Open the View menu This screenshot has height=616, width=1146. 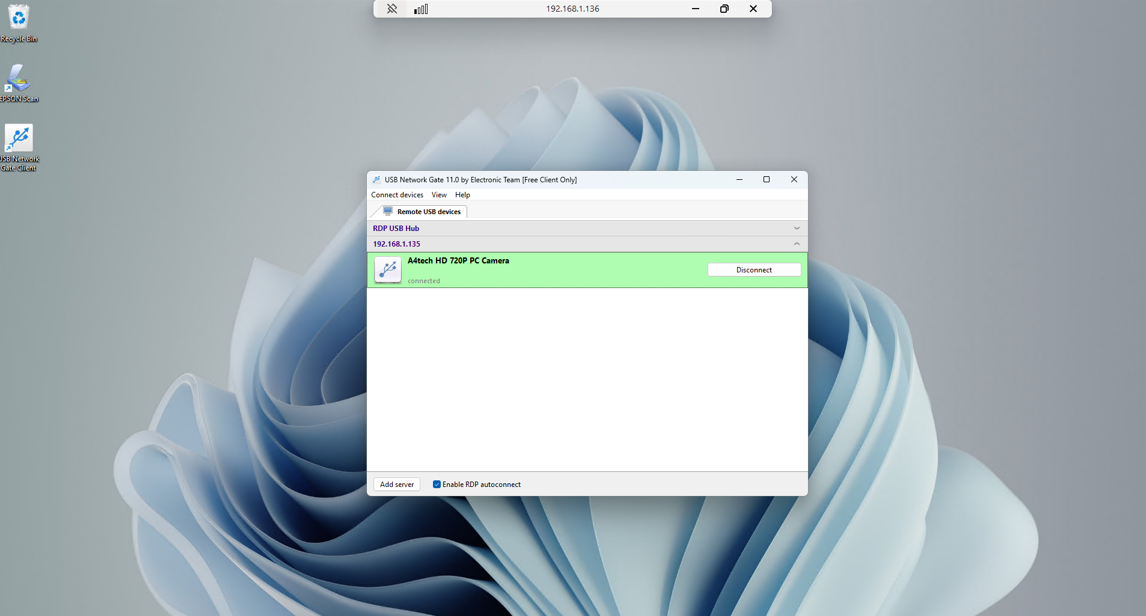439,195
